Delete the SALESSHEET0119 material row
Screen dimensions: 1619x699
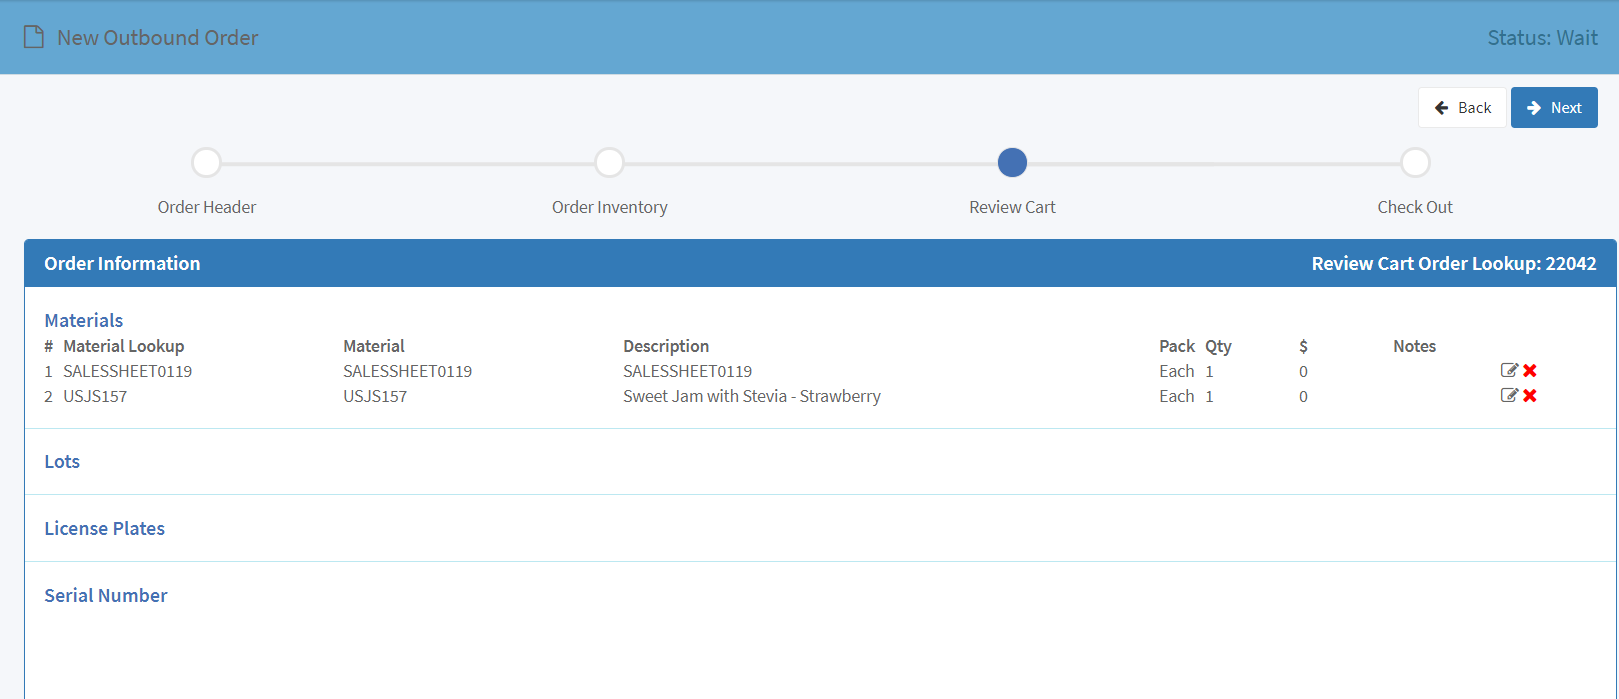click(1530, 370)
